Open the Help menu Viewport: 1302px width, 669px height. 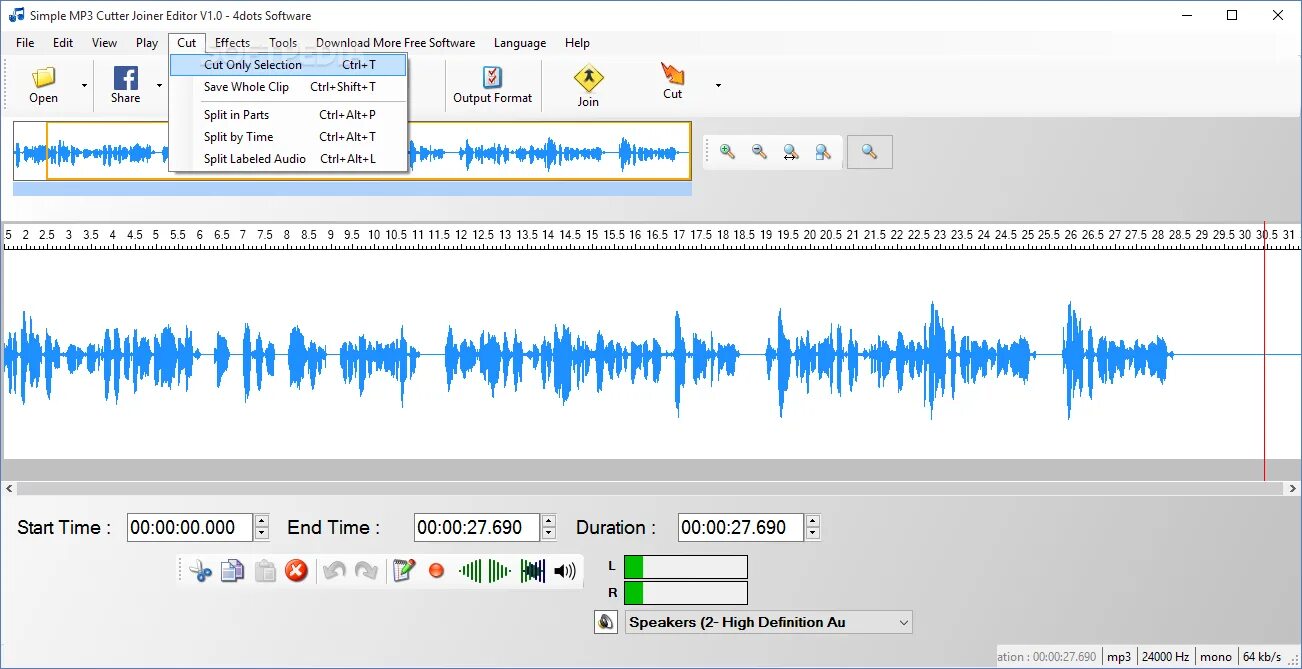pyautogui.click(x=577, y=43)
